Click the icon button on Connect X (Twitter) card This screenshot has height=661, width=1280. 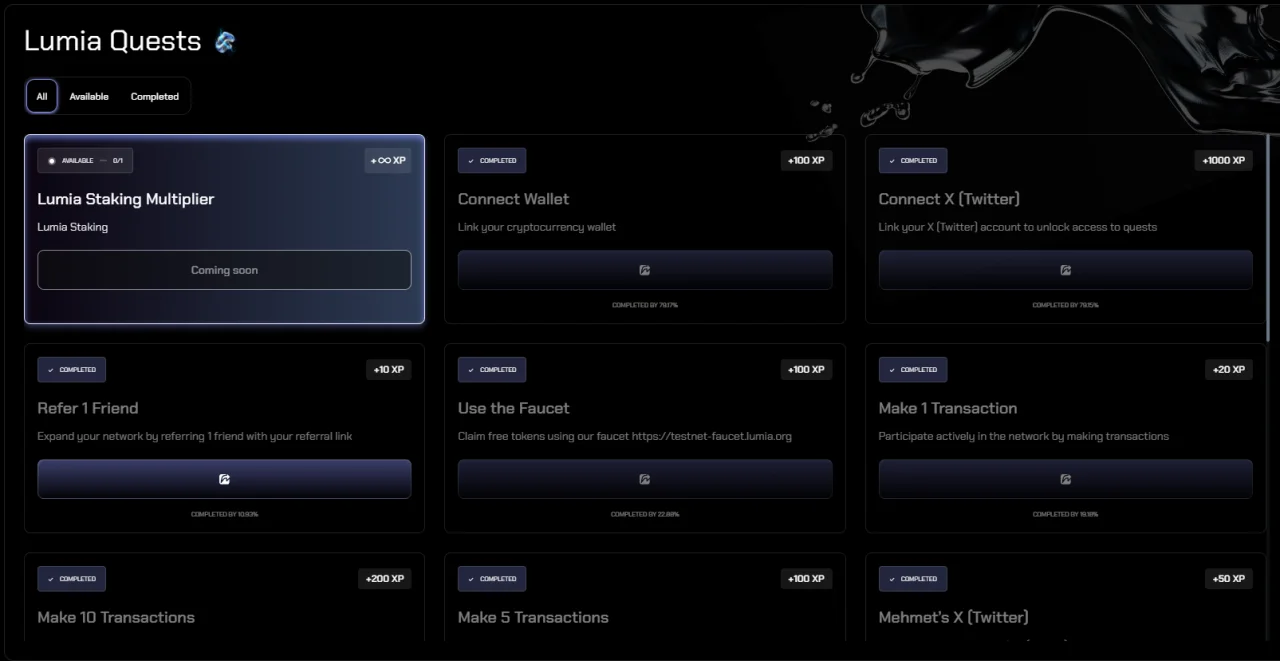tap(1065, 270)
